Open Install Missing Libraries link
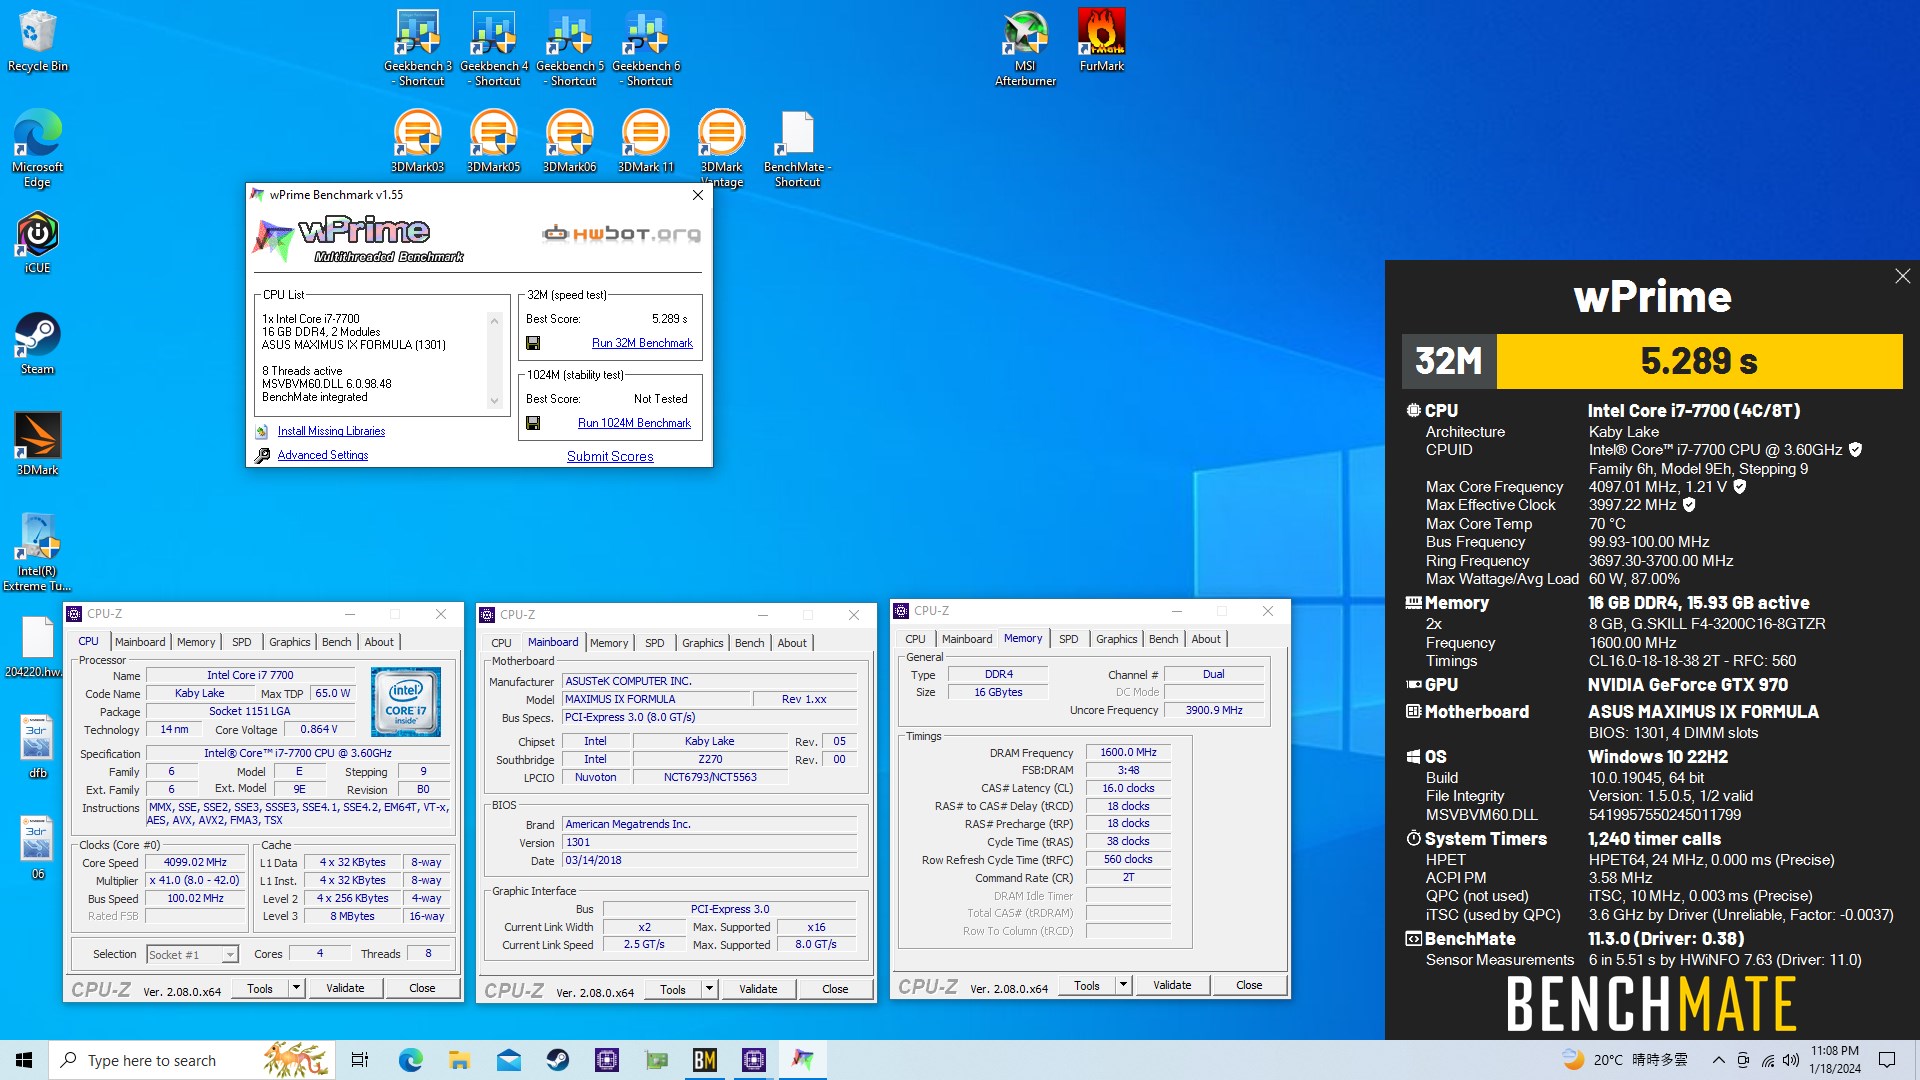This screenshot has height=1080, width=1920. click(331, 431)
